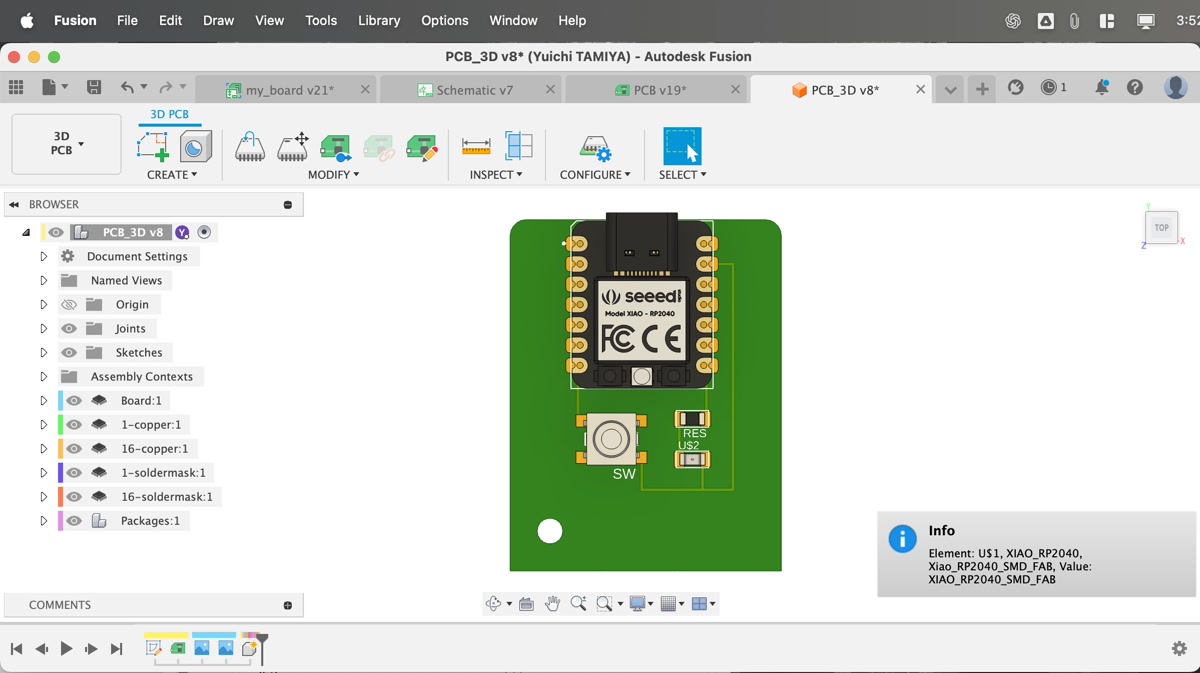Hide the Joints folder
The height and width of the screenshot is (673, 1200).
69,328
